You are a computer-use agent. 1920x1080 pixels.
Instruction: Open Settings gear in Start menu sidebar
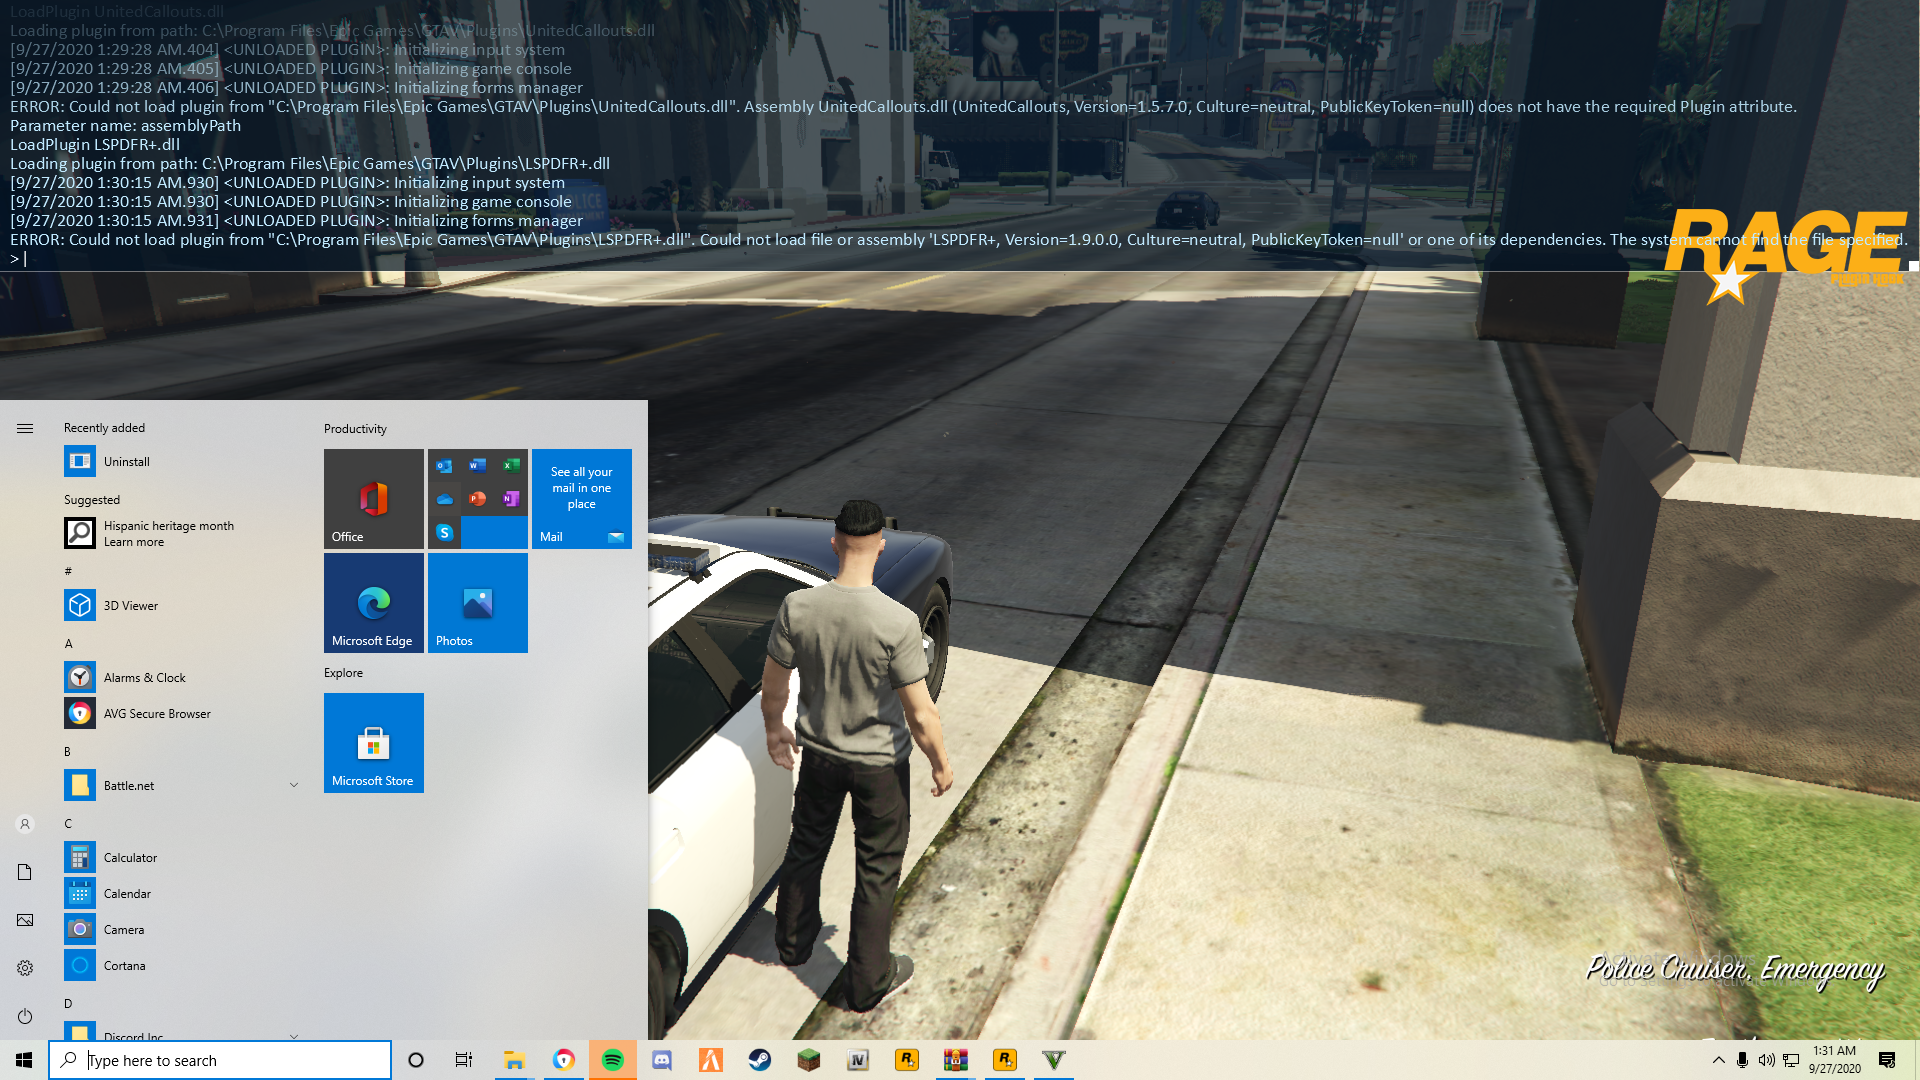pyautogui.click(x=25, y=968)
